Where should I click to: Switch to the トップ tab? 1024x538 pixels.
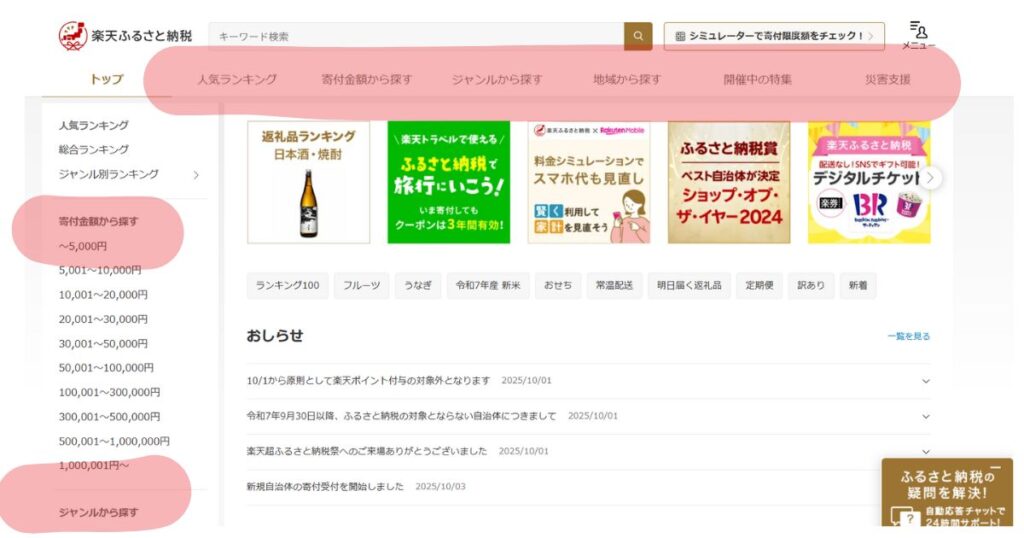point(106,80)
